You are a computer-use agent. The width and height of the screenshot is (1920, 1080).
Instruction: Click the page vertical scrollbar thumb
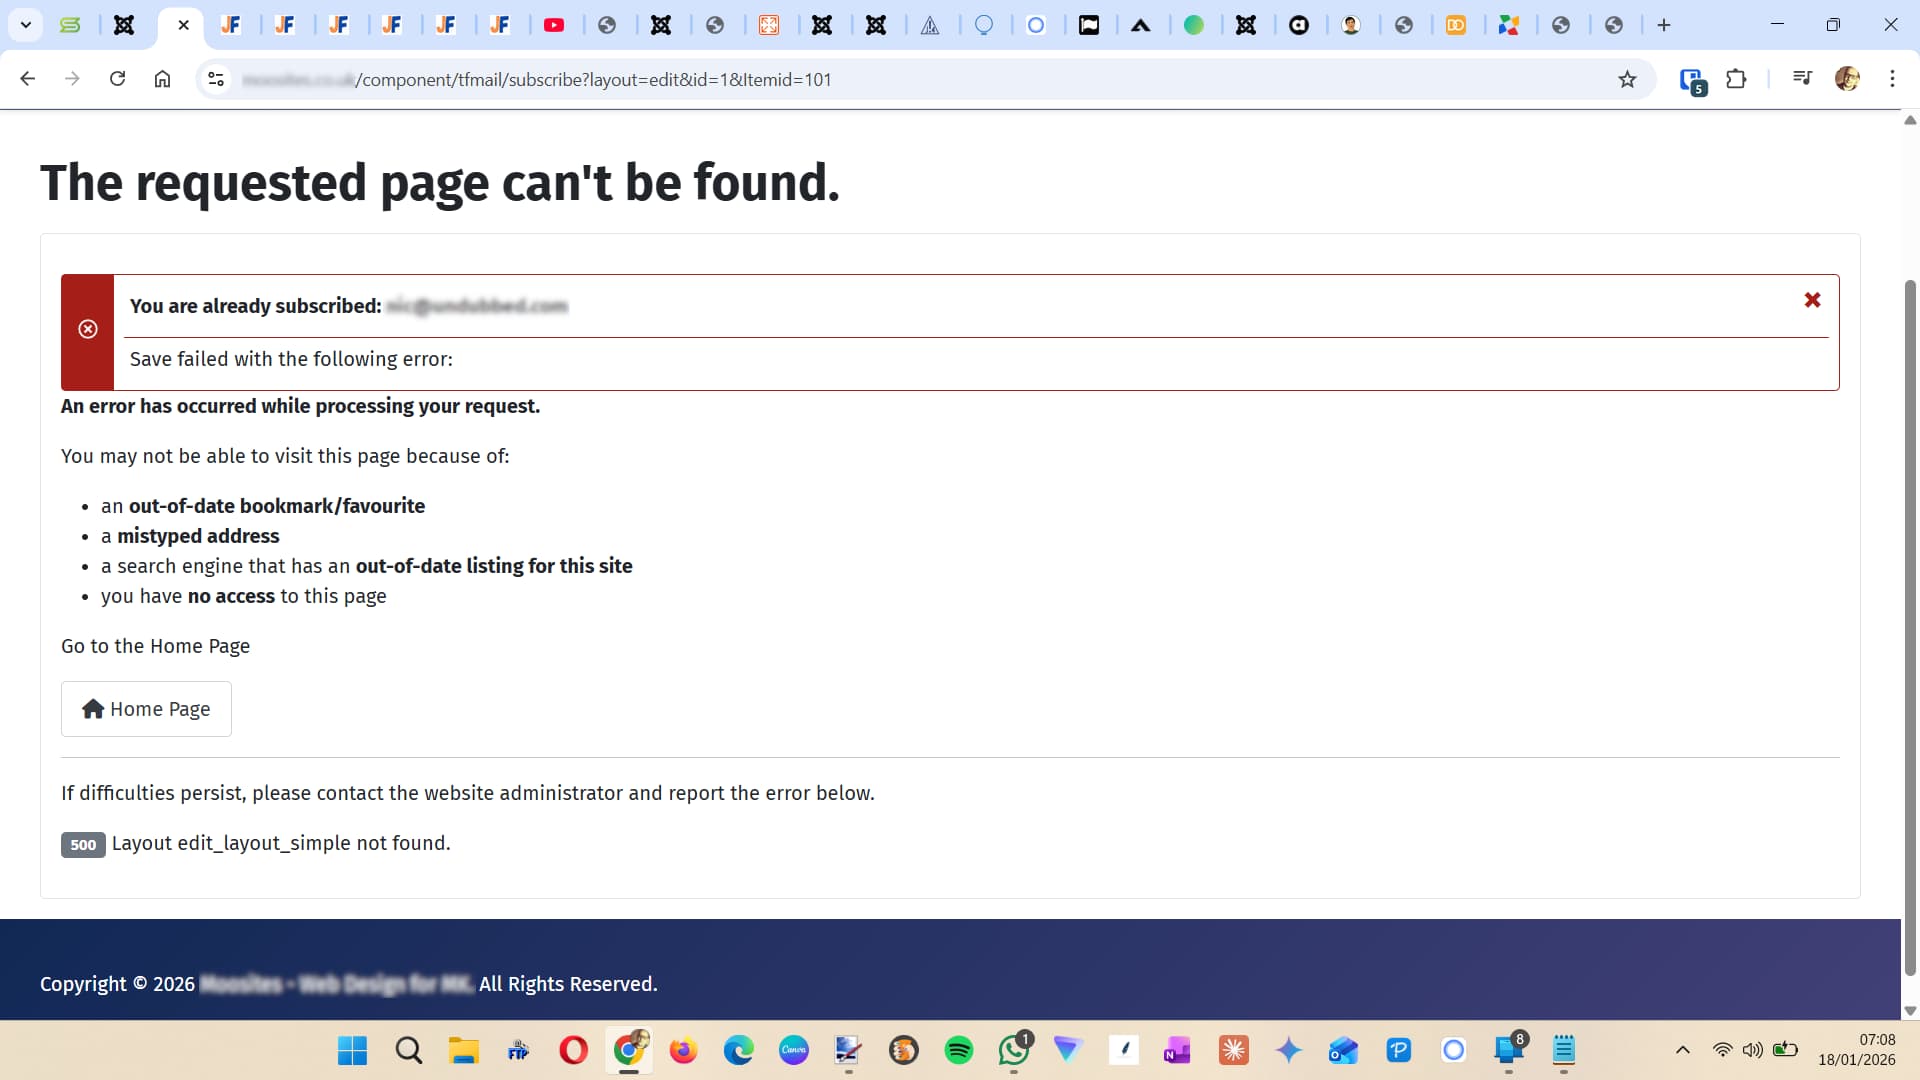point(1910,625)
